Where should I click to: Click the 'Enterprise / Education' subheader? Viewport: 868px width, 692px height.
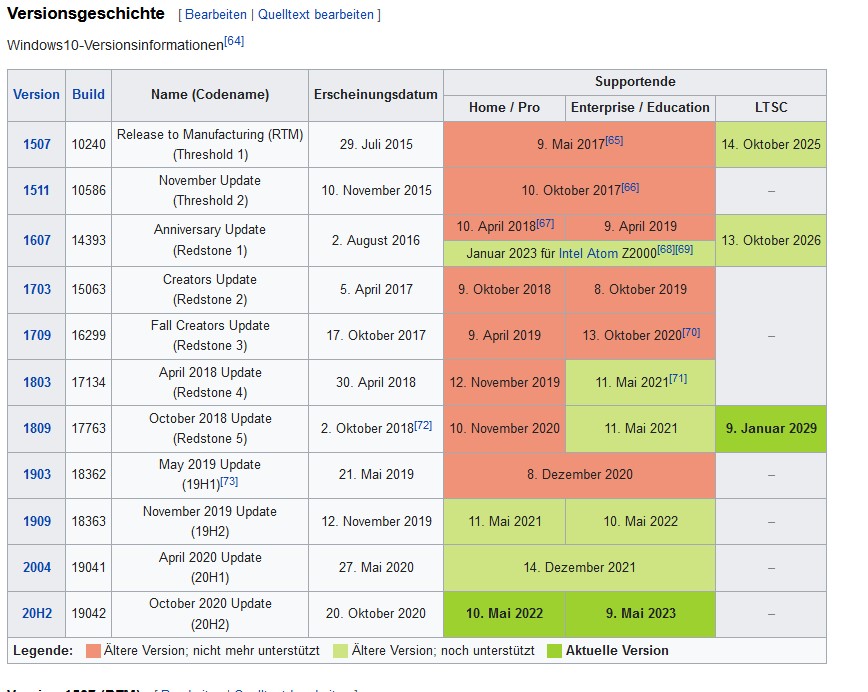coord(640,107)
